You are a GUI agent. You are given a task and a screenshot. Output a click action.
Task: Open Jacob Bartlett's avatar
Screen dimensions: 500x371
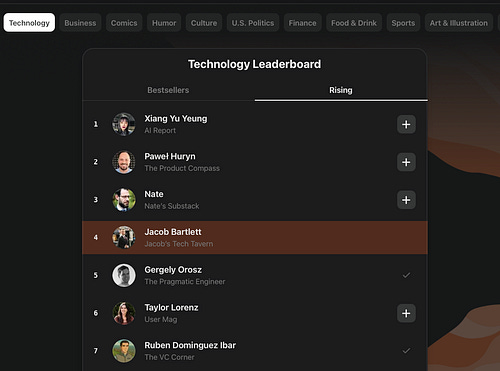(124, 237)
